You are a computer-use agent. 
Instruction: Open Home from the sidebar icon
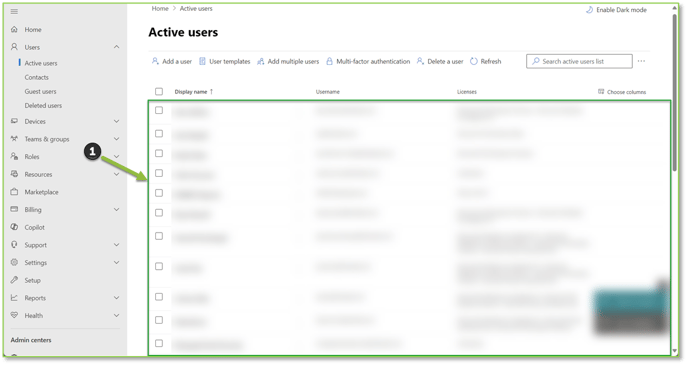(x=14, y=29)
